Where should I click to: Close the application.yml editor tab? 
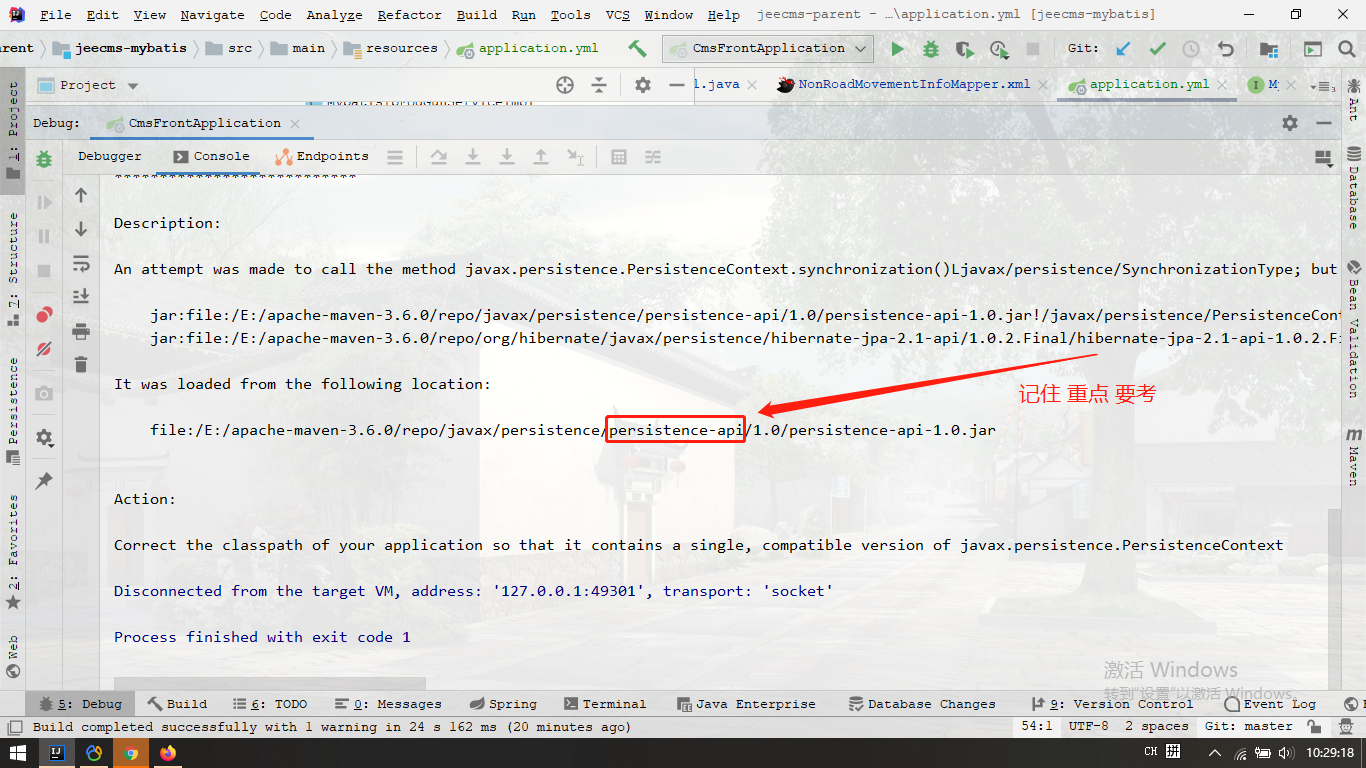tap(1224, 85)
